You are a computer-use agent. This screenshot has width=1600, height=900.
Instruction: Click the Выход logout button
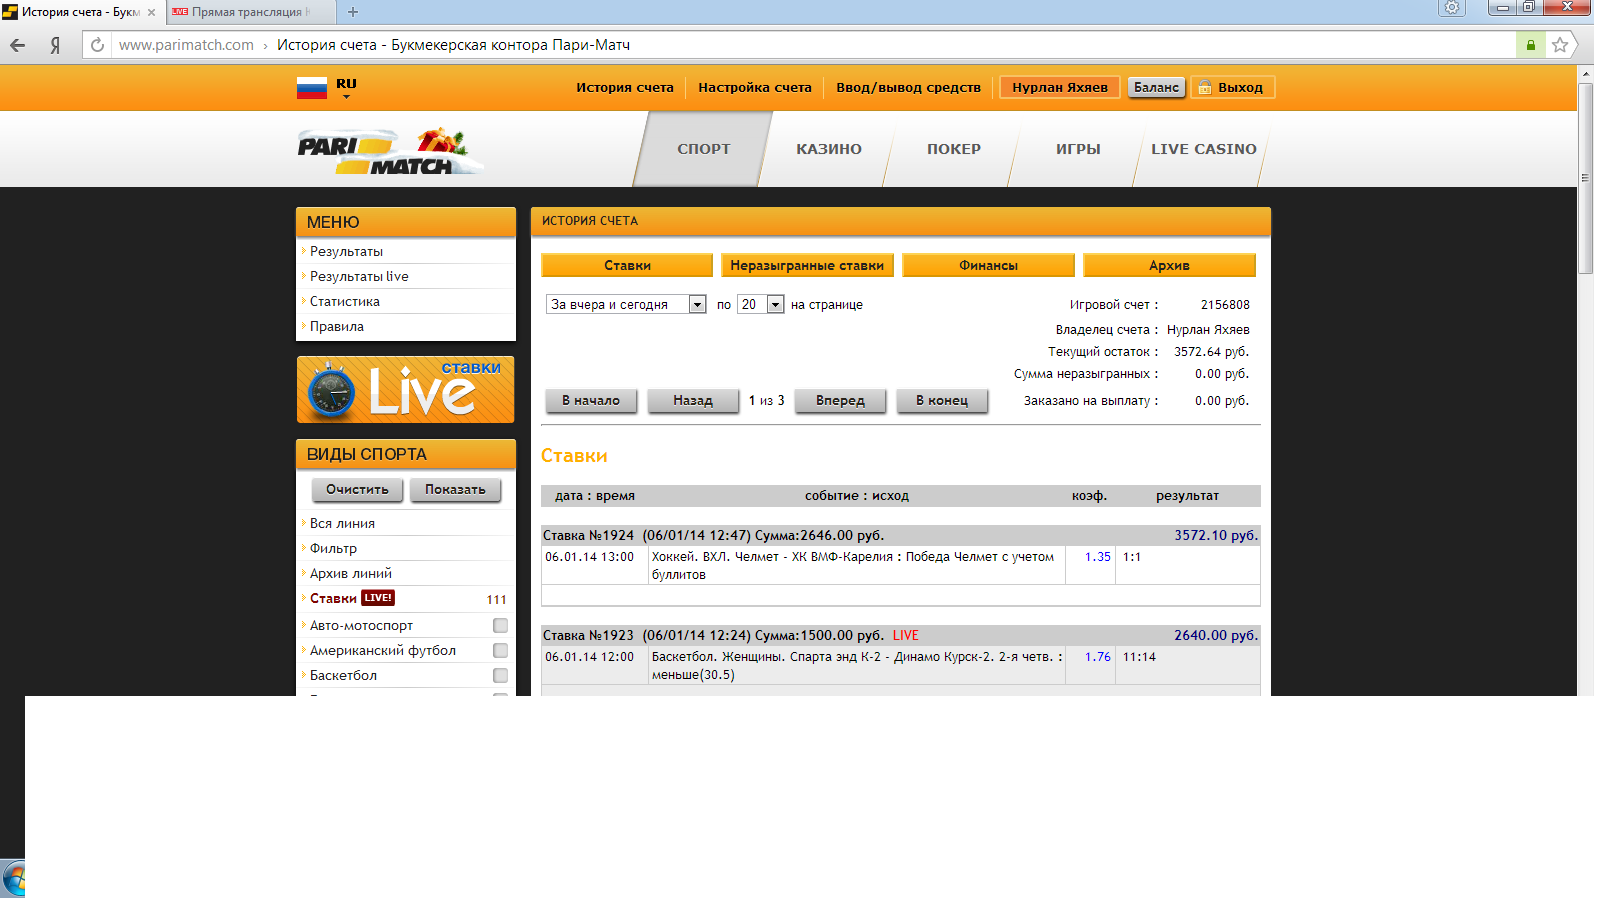[1232, 88]
